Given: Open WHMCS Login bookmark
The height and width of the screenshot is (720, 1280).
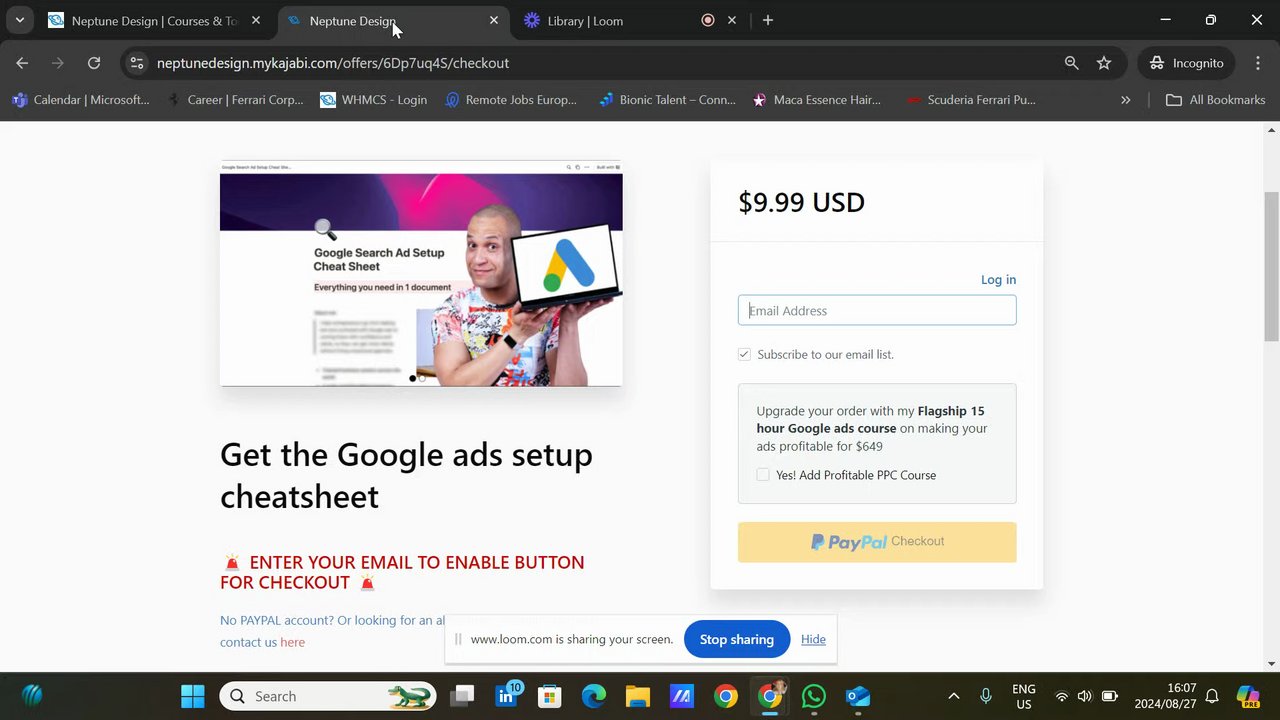Looking at the screenshot, I should (373, 100).
